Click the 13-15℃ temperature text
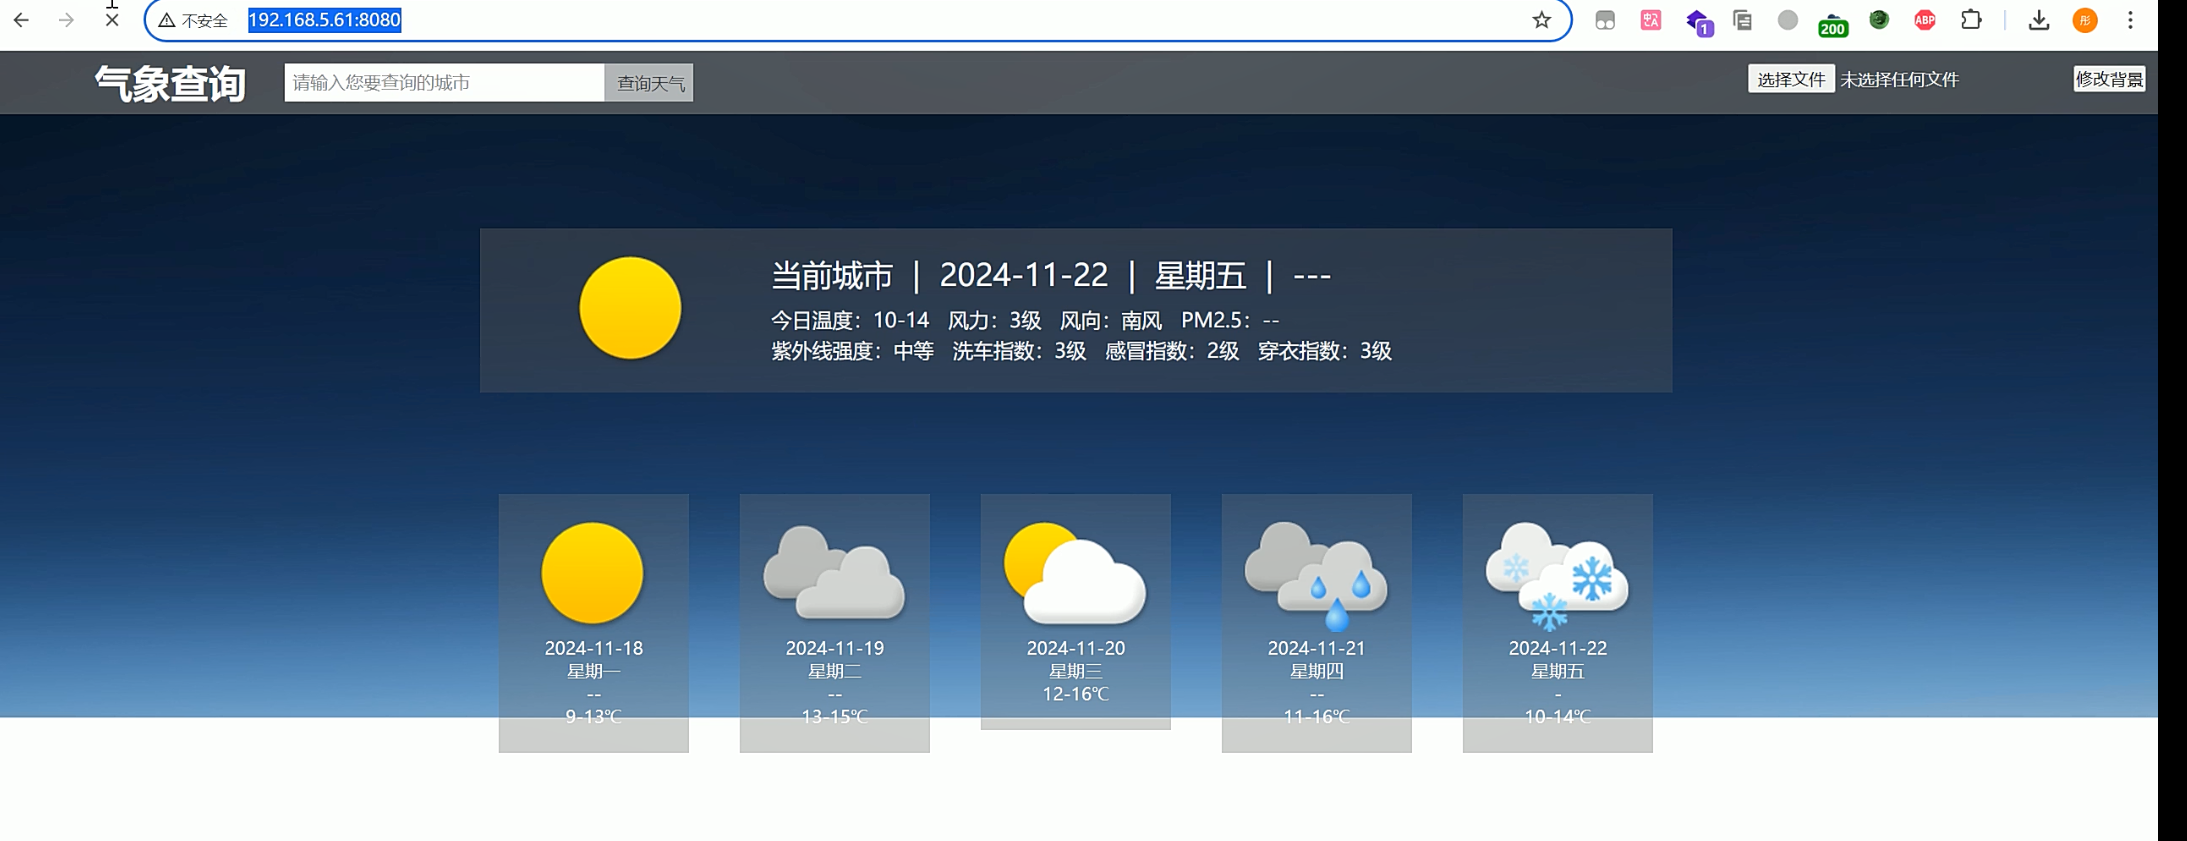Screen dimensions: 2187x841 coord(835,716)
